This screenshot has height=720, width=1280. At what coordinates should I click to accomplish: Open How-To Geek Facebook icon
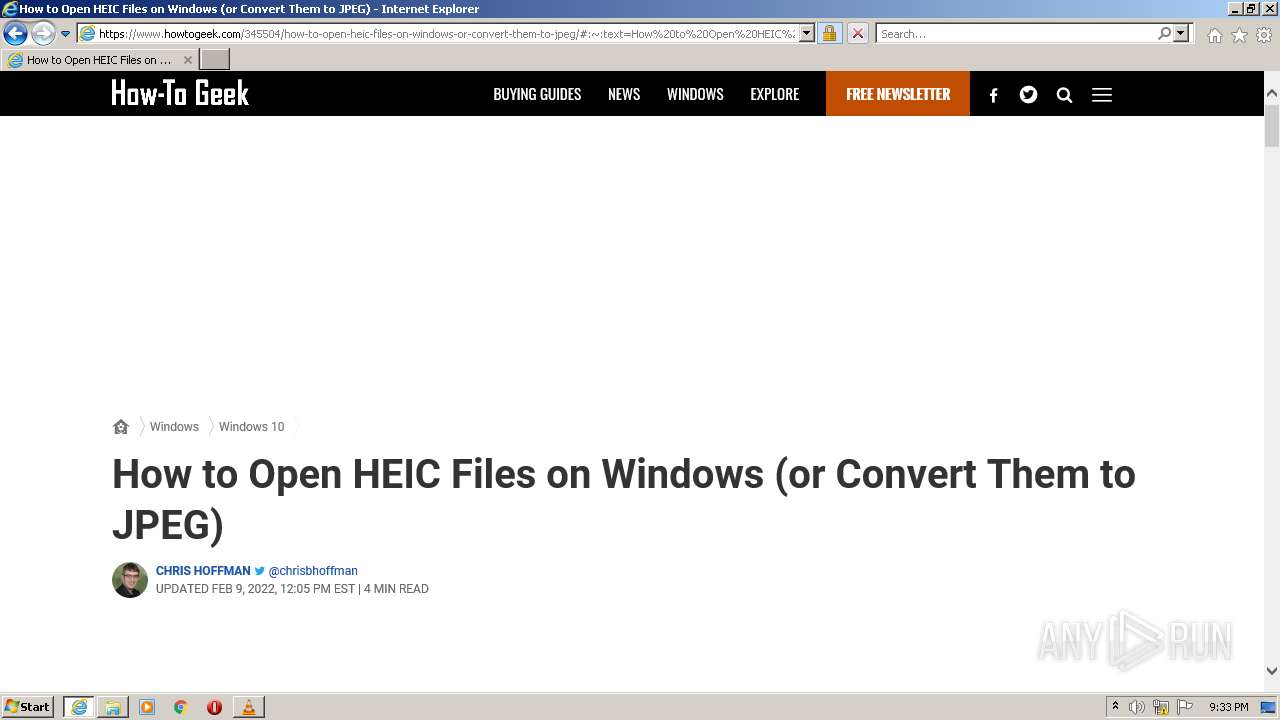993,95
